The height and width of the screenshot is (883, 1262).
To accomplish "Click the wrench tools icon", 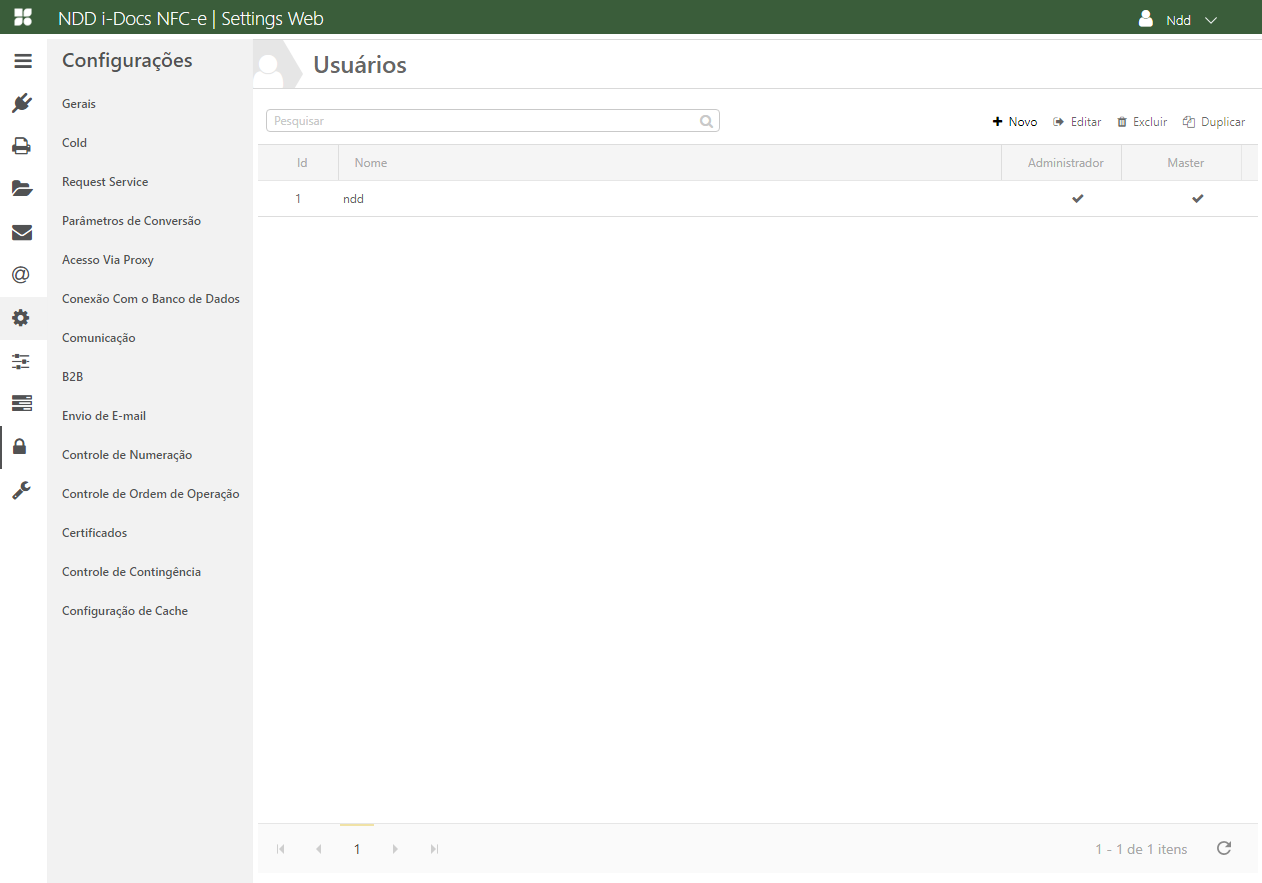I will [22, 490].
